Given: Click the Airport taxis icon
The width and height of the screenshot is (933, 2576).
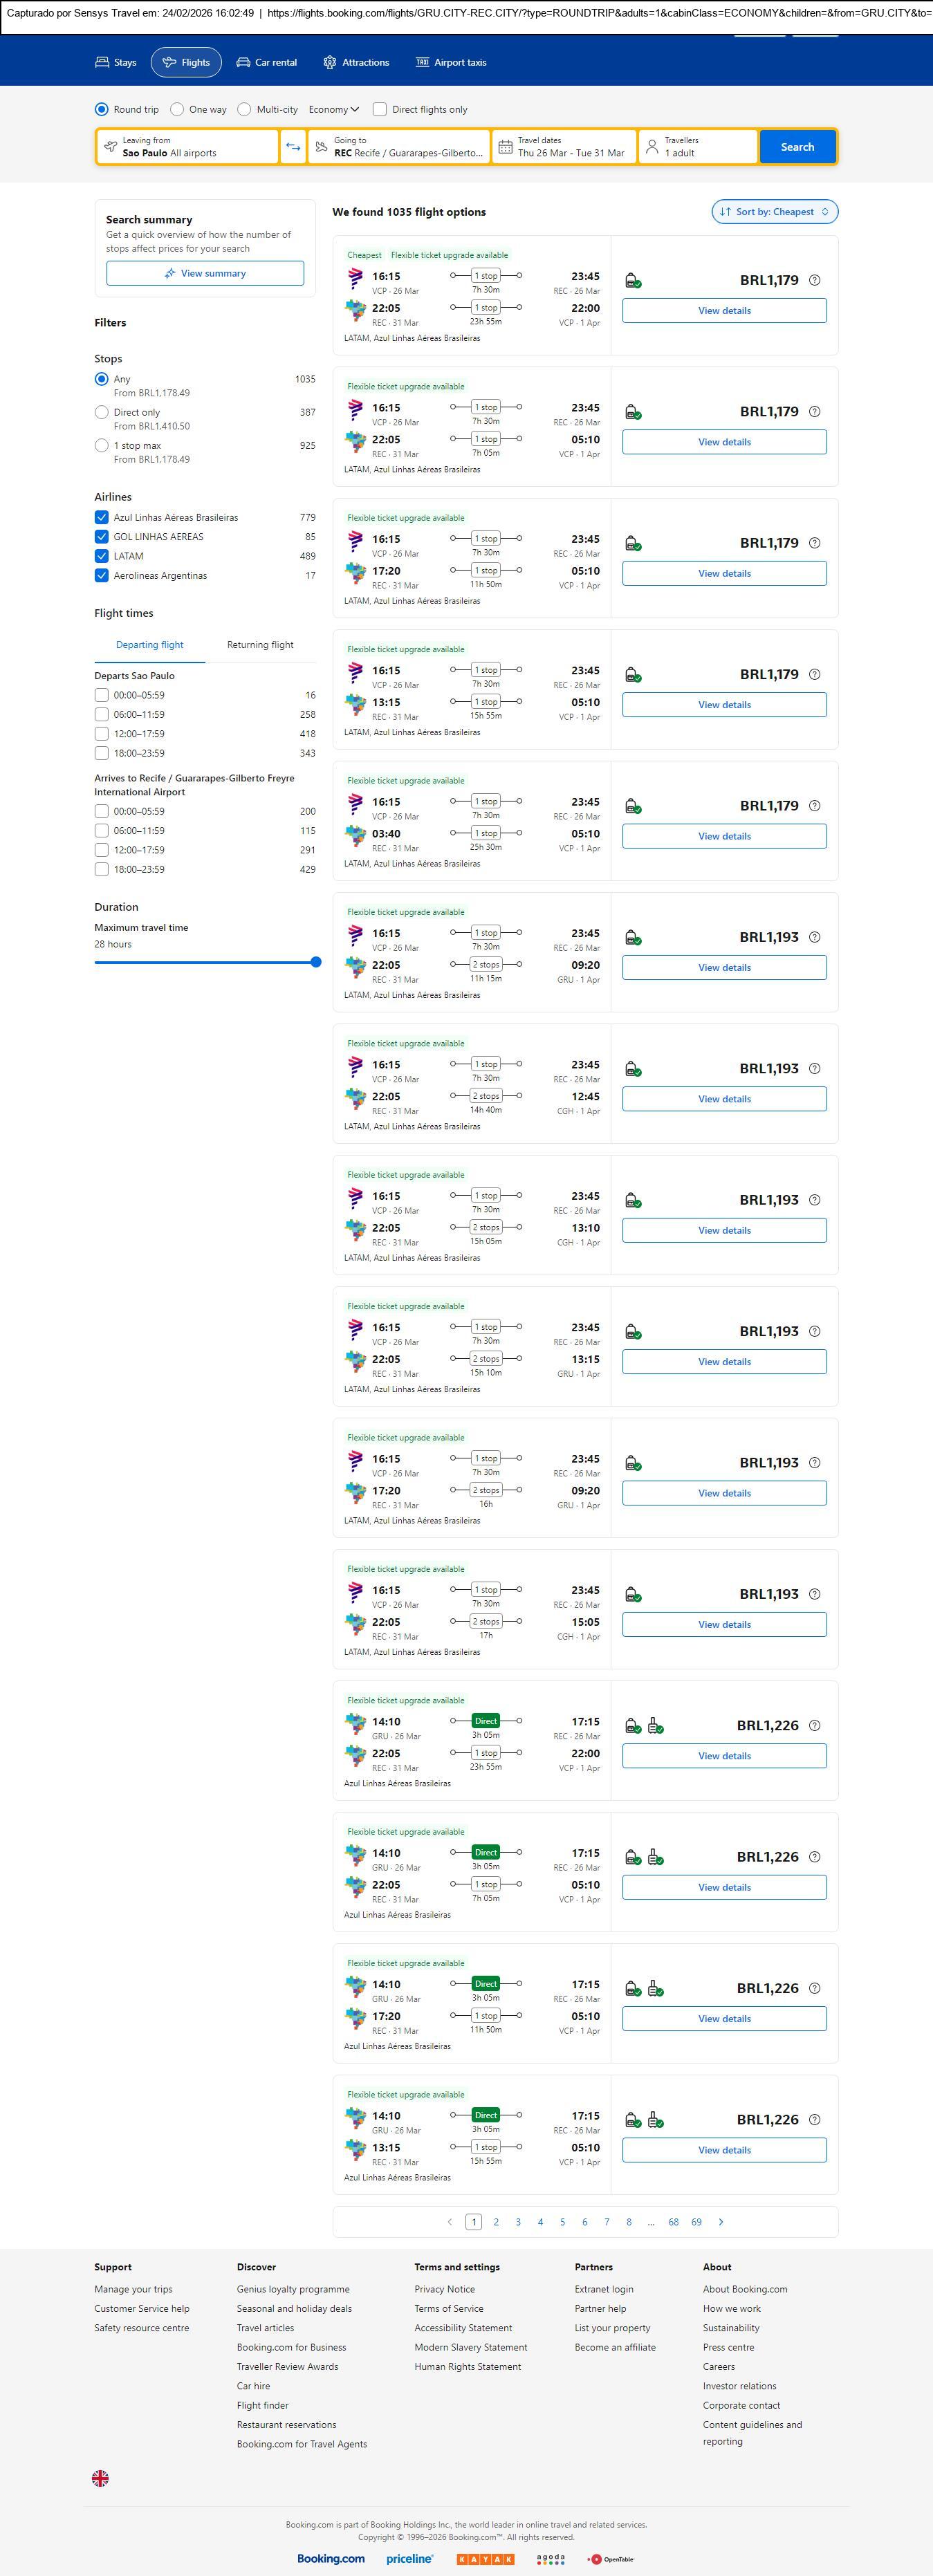Looking at the screenshot, I should (x=422, y=62).
